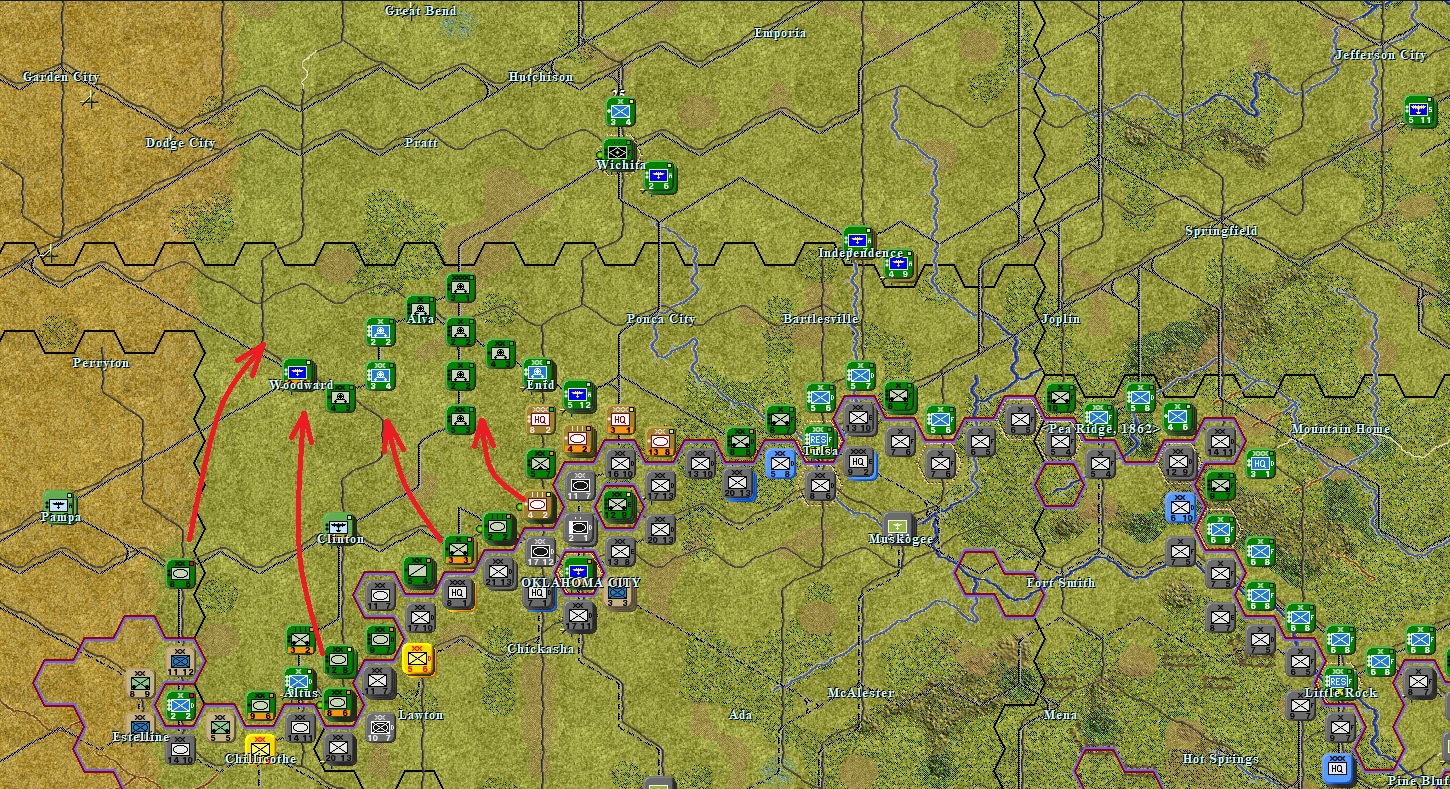Select the brown HQ counter near Enid
The image size is (1450, 789).
[x=541, y=419]
